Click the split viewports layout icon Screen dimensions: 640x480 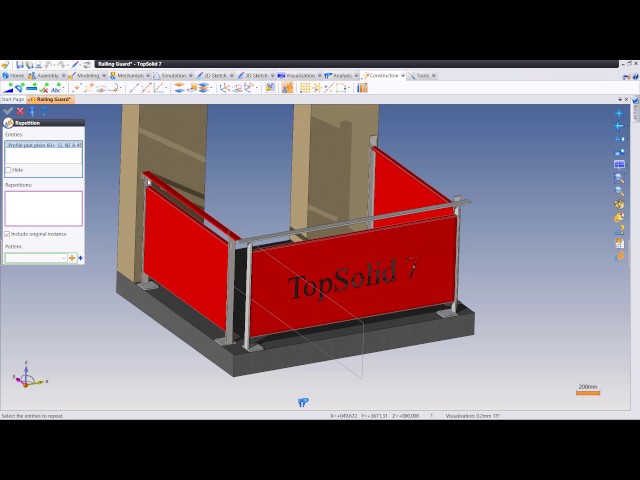(619, 164)
